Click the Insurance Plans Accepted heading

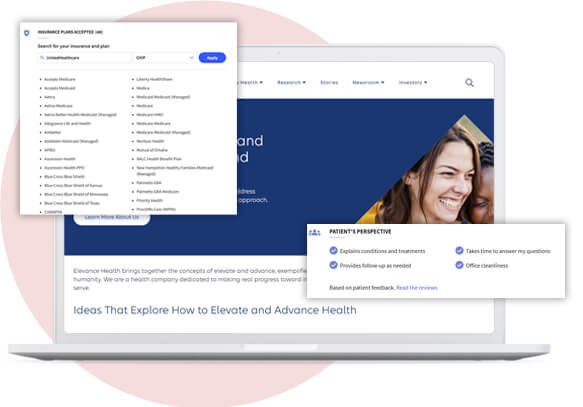click(x=70, y=32)
